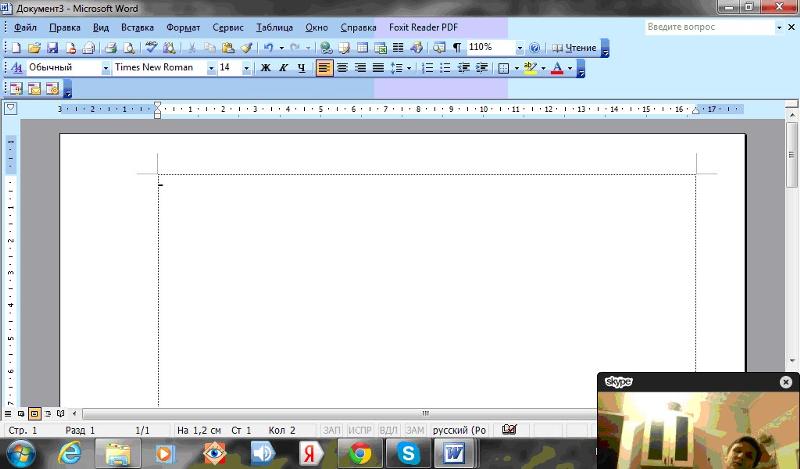Decrease indent of the paragraph
The image size is (800, 469).
click(x=464, y=67)
